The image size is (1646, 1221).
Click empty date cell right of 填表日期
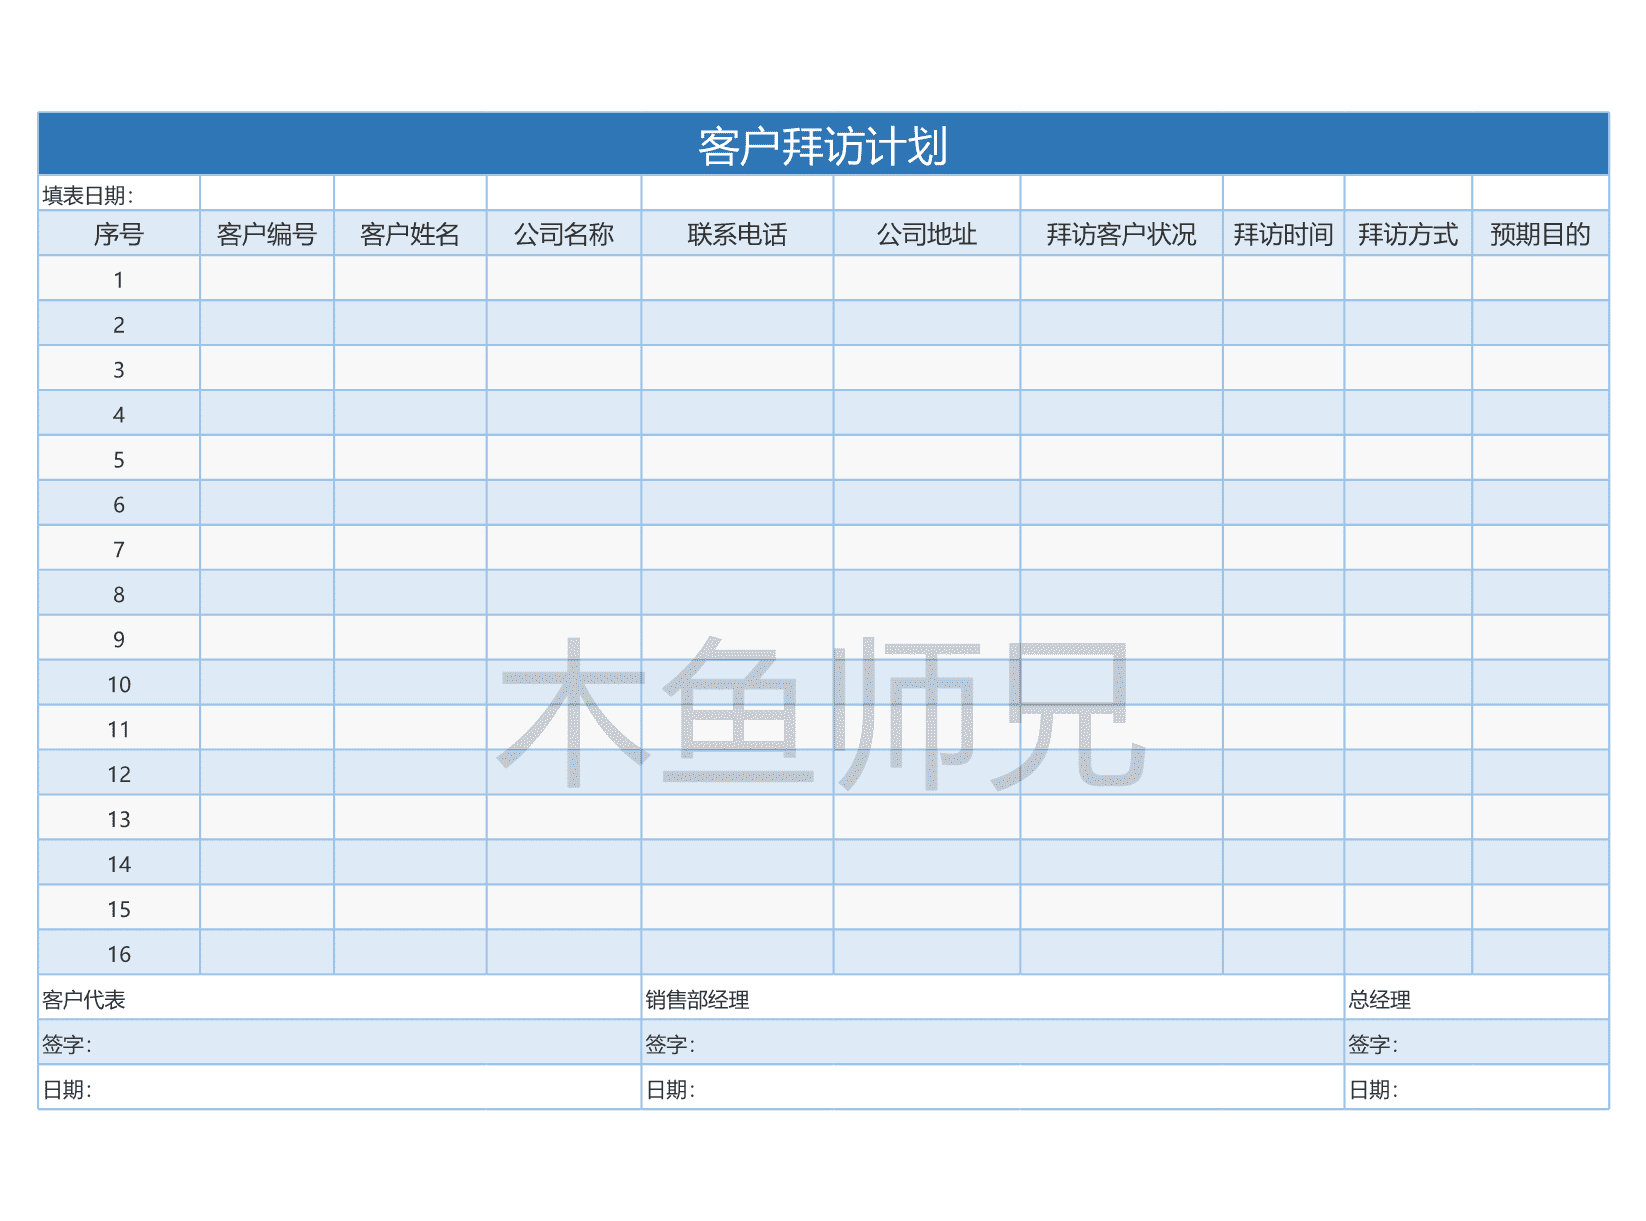[x=267, y=193]
